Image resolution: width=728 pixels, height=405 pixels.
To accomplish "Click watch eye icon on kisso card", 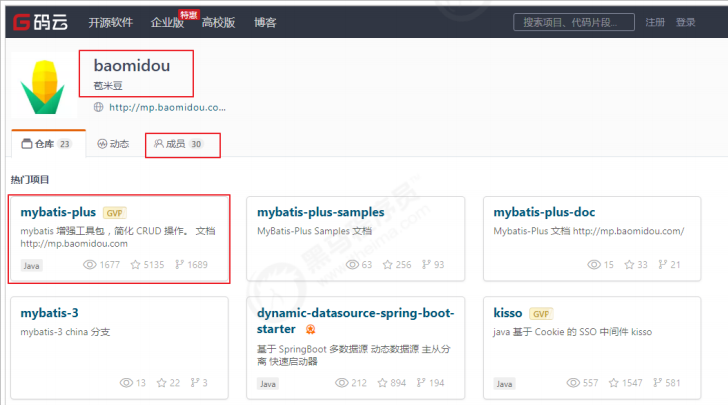I will click(x=573, y=383).
